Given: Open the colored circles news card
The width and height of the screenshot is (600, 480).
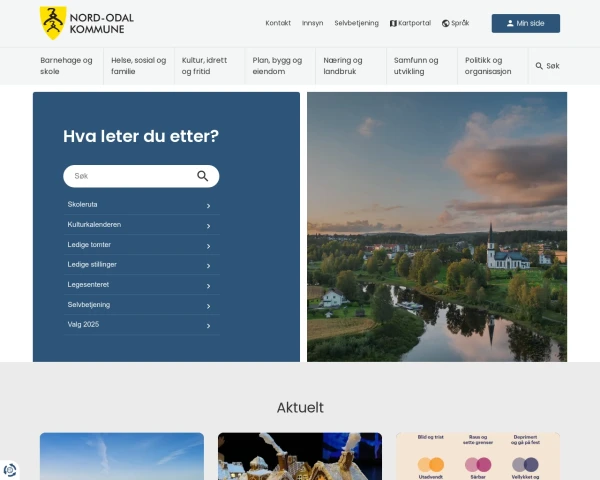Looking at the screenshot, I should point(478,456).
